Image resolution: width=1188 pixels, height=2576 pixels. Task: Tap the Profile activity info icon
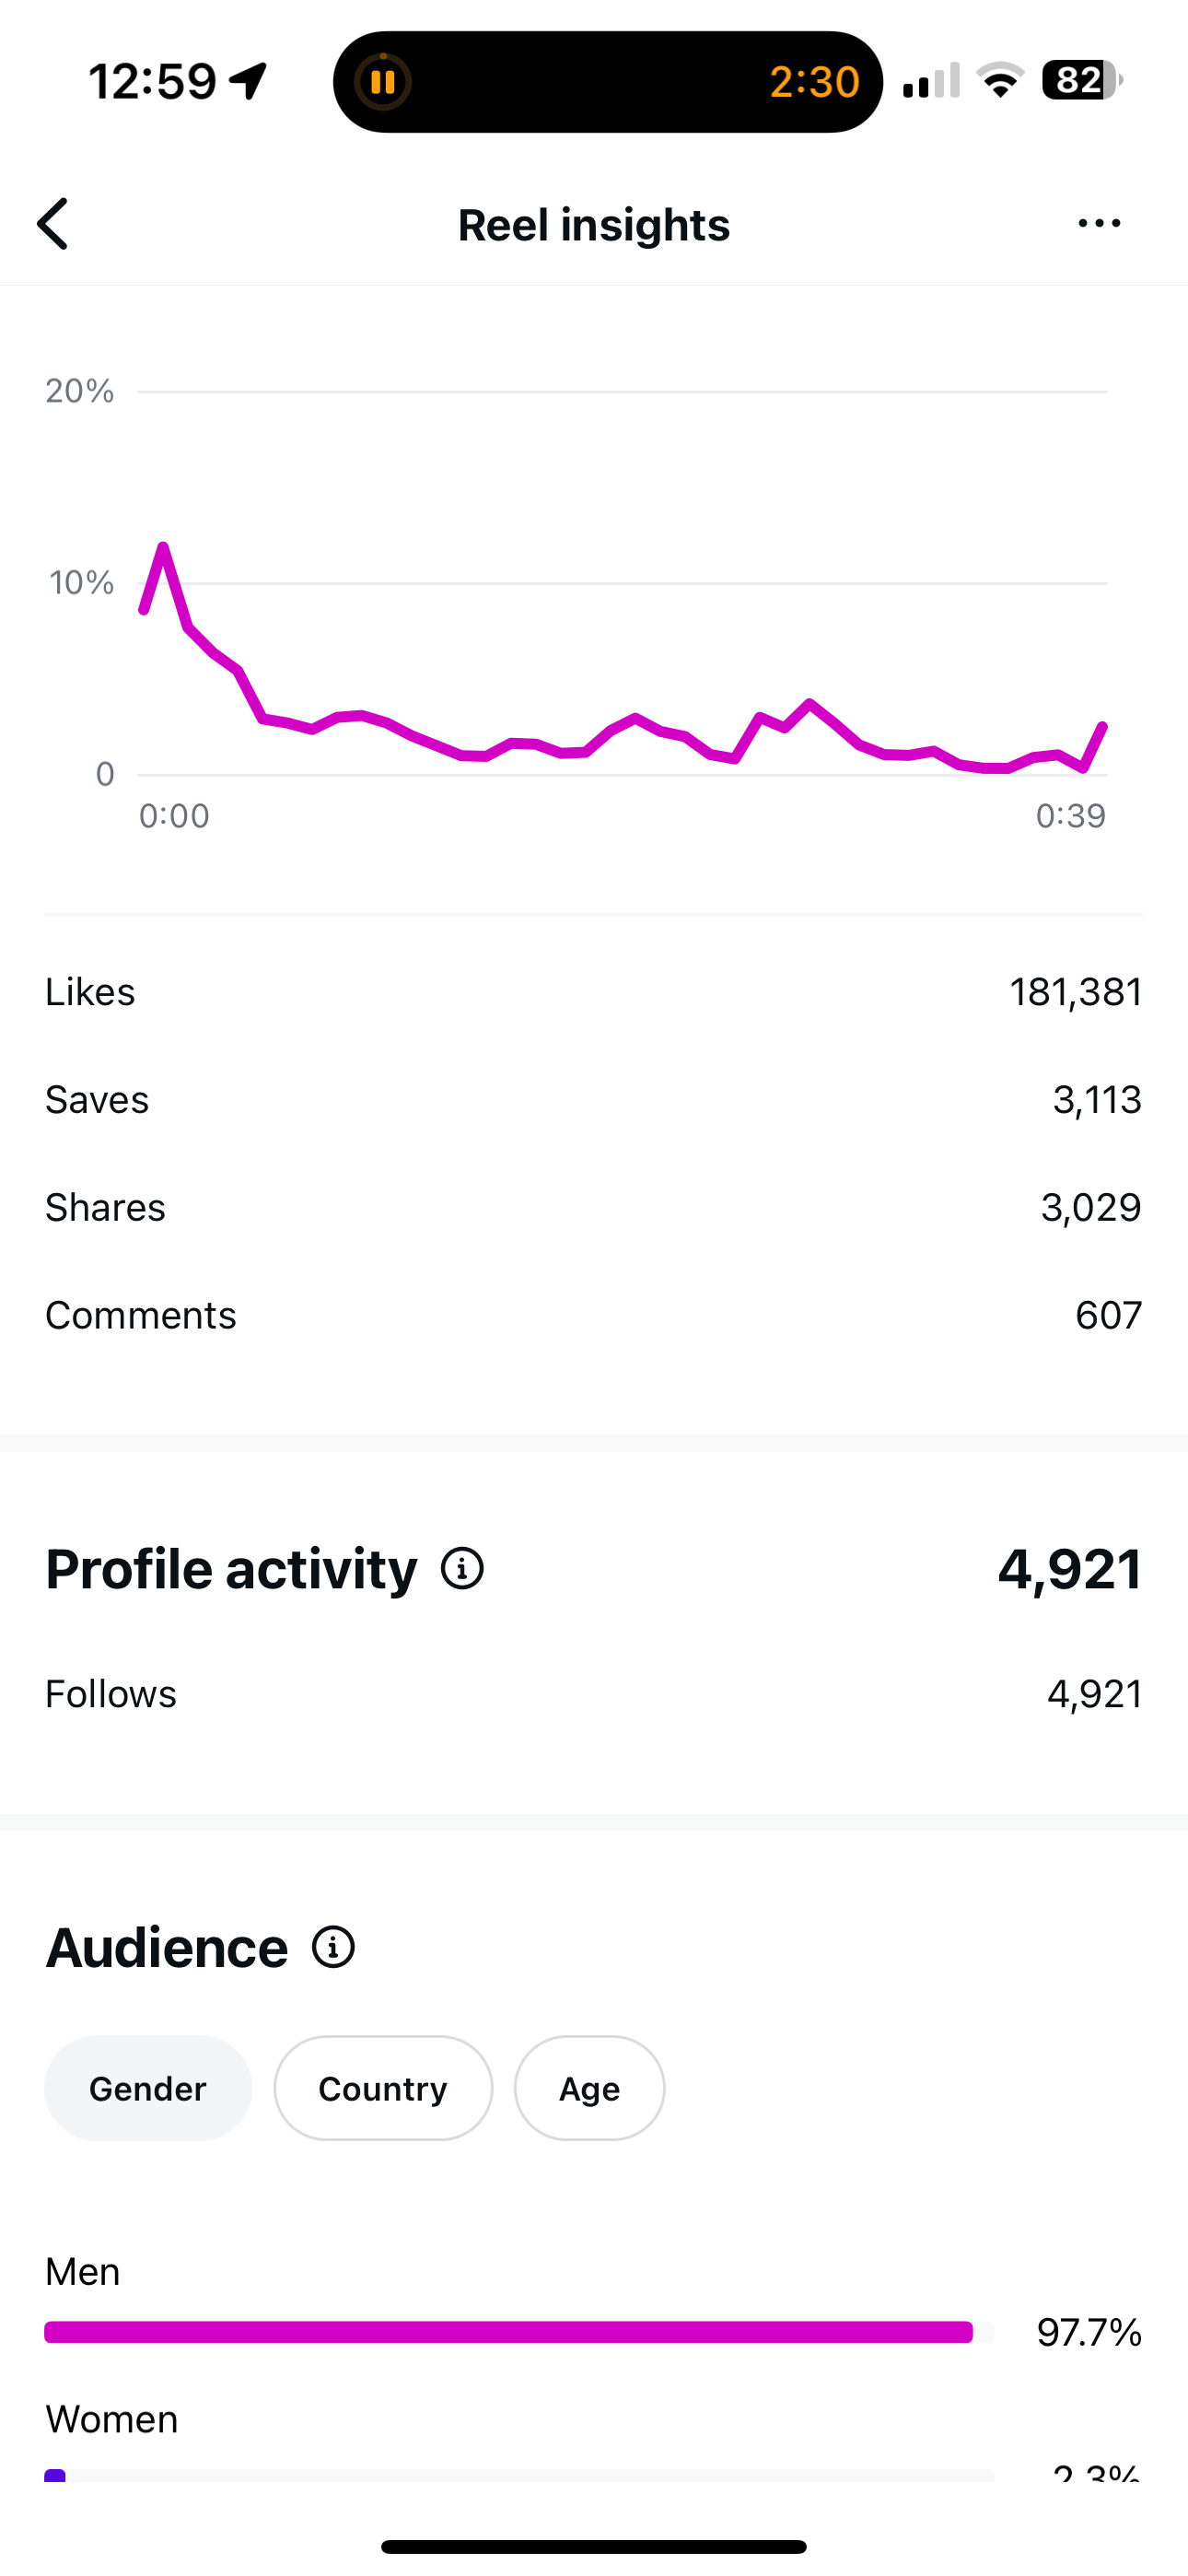pyautogui.click(x=462, y=1568)
